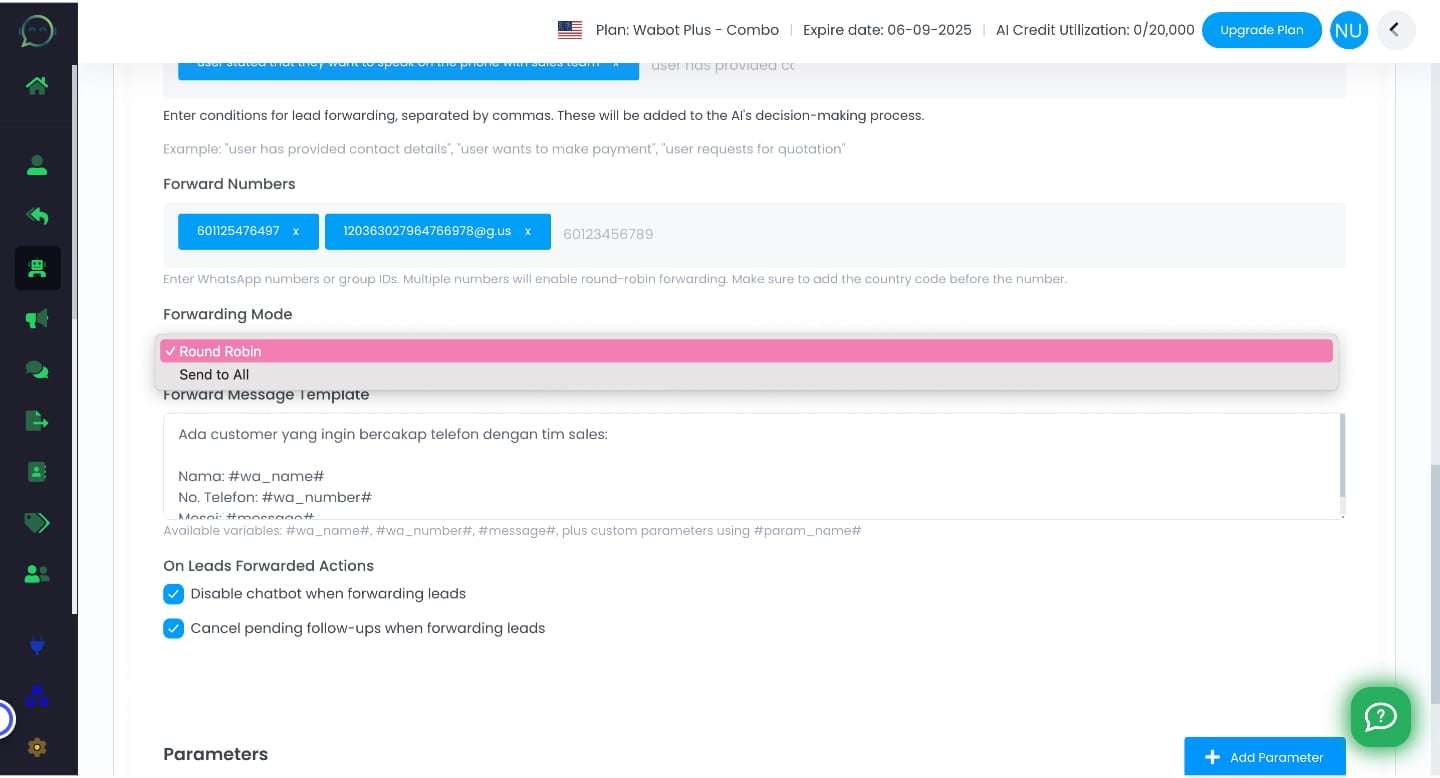Open the tags/labels icon in sidebar
The height and width of the screenshot is (778, 1440).
coord(37,523)
